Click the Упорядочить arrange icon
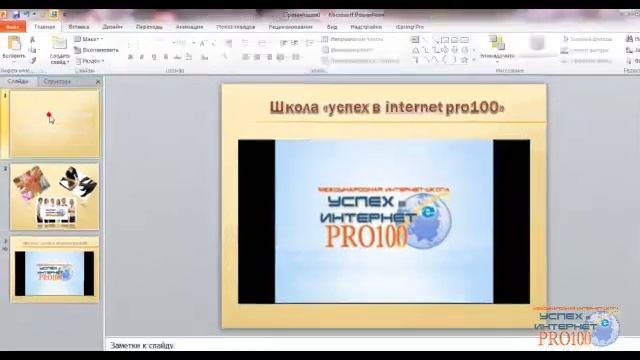 click(497, 43)
